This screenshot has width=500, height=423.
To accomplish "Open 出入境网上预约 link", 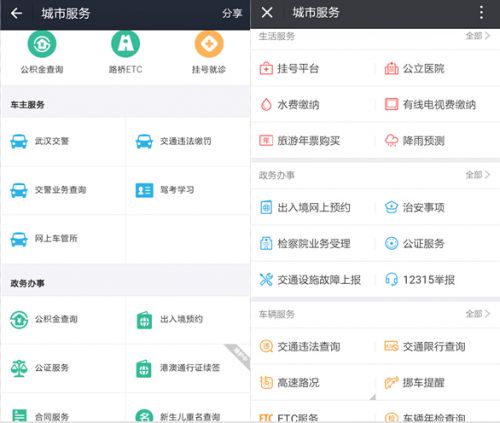I will [x=313, y=208].
